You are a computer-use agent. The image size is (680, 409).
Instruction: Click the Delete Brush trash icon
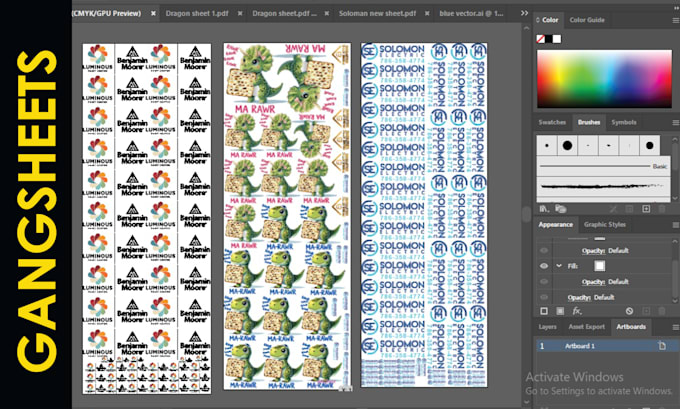point(662,209)
